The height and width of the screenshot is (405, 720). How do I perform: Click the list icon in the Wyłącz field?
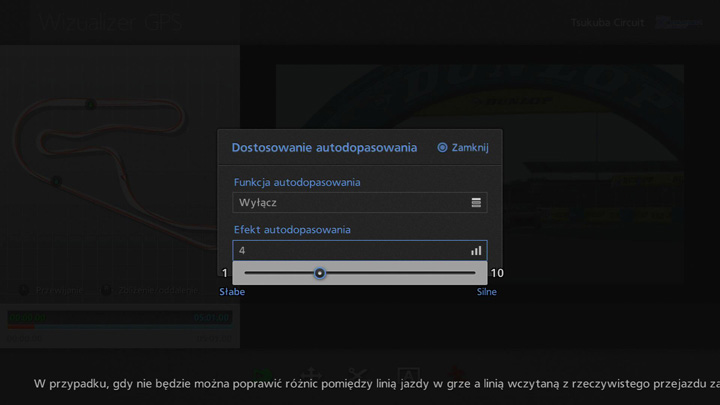[x=476, y=203]
